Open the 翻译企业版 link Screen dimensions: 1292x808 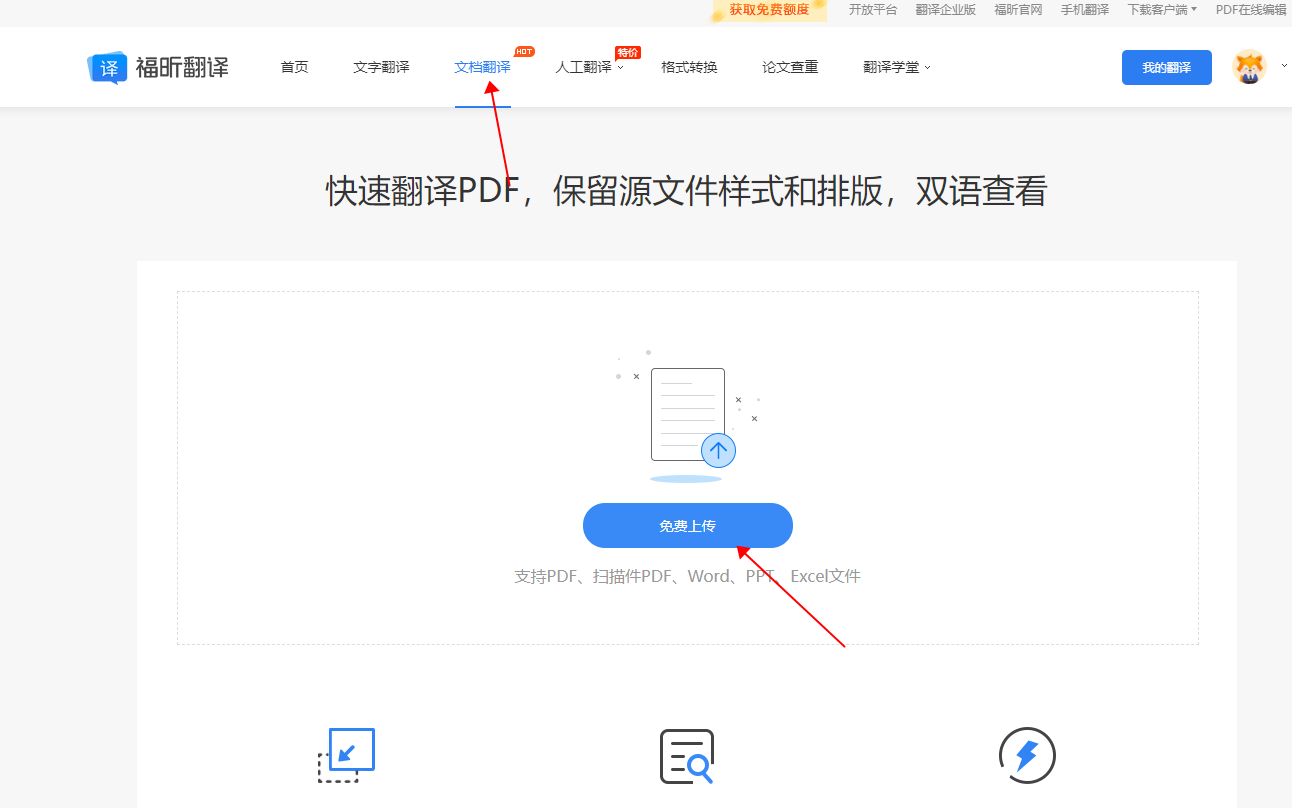946,10
